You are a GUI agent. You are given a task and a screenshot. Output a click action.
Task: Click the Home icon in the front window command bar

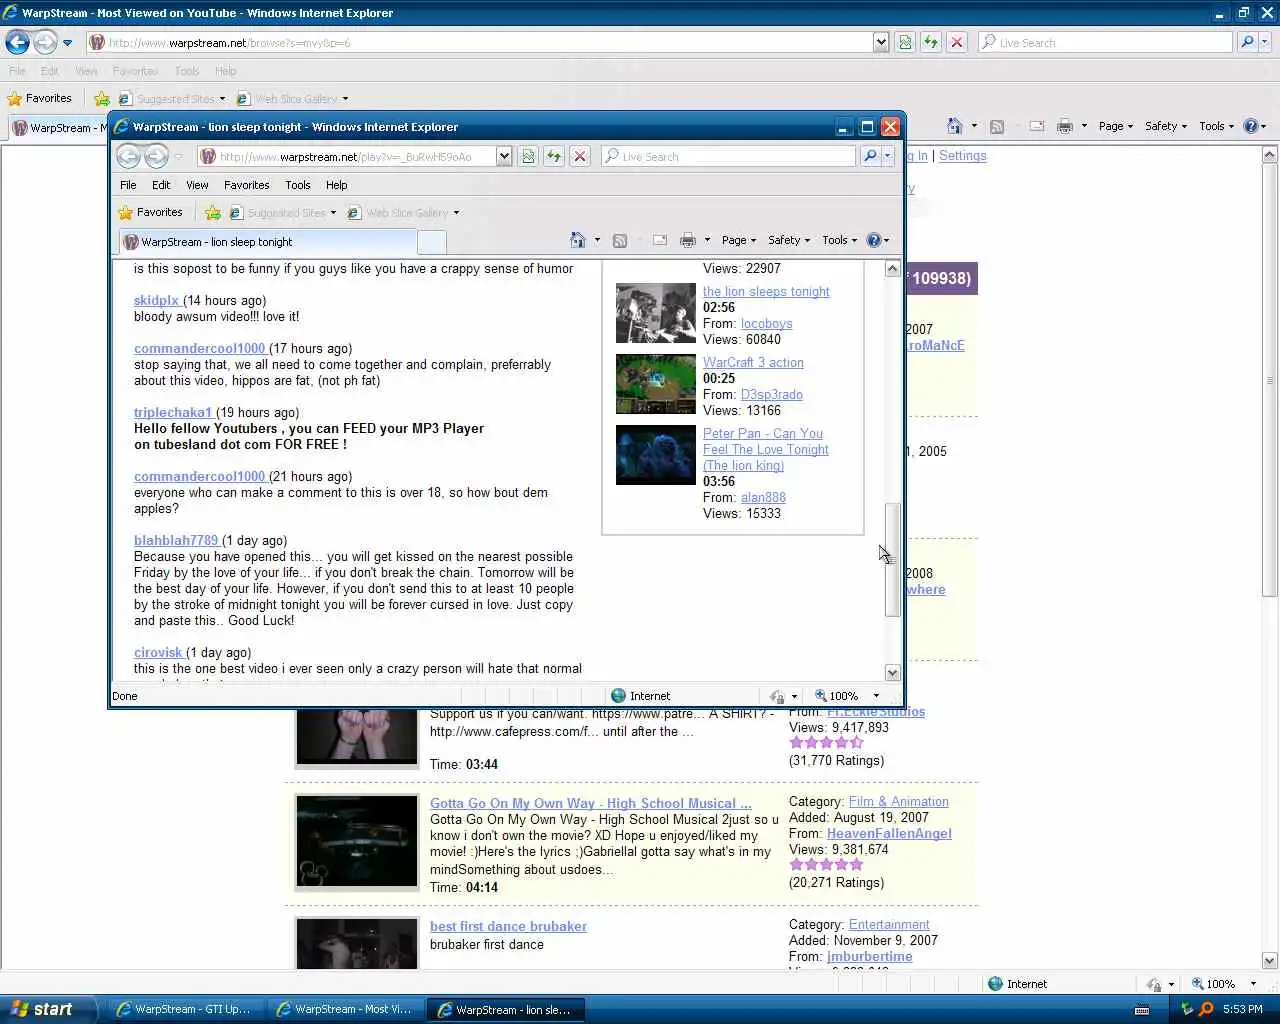(x=577, y=240)
